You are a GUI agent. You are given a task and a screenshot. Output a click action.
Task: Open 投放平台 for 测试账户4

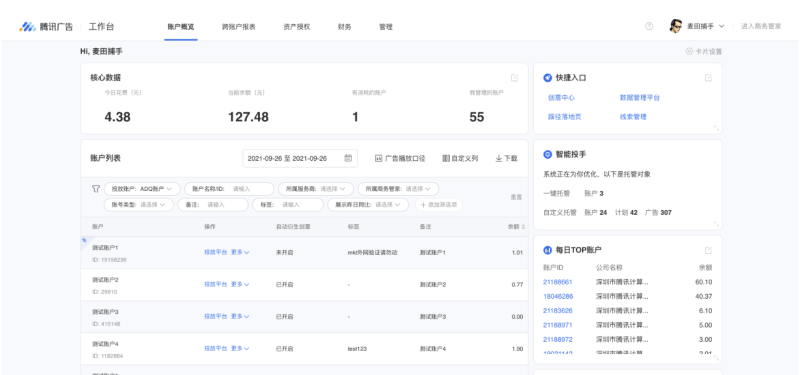tap(215, 348)
